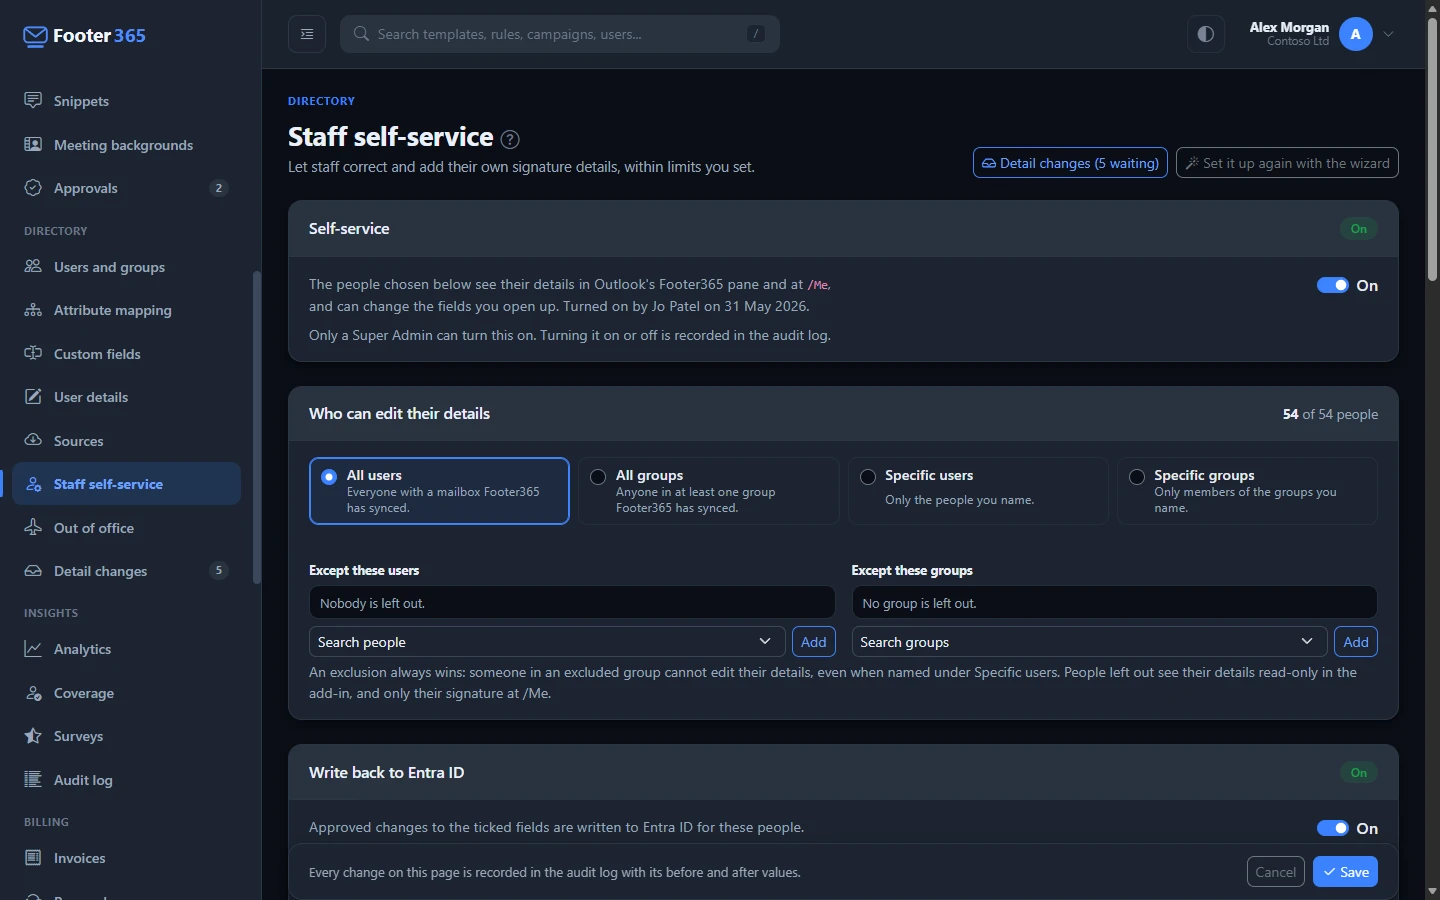
Task: Click the Custom fields icon
Action: pyautogui.click(x=33, y=354)
